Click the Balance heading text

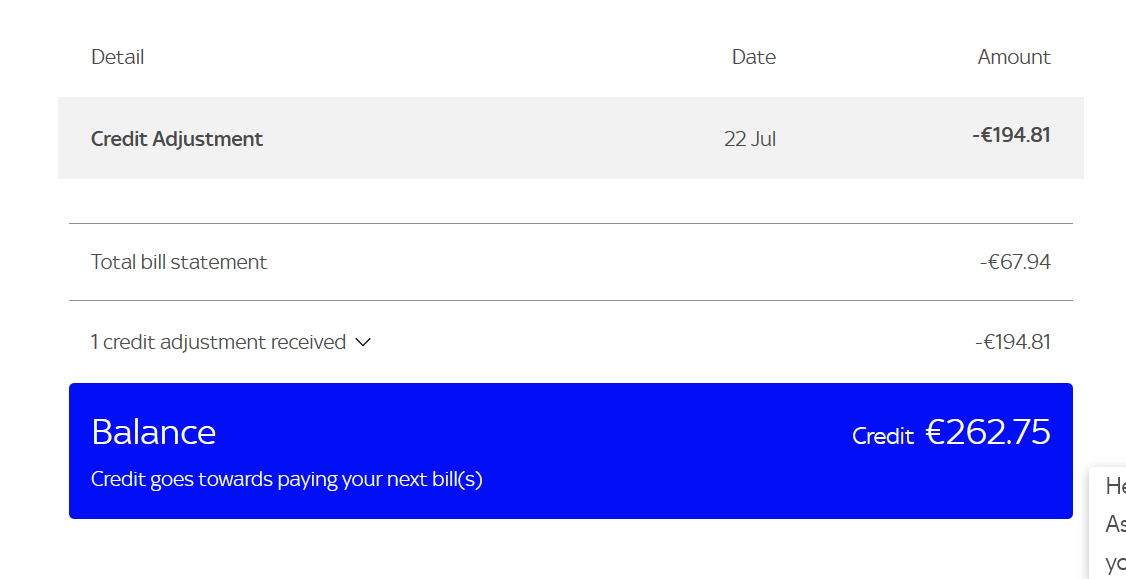tap(154, 432)
